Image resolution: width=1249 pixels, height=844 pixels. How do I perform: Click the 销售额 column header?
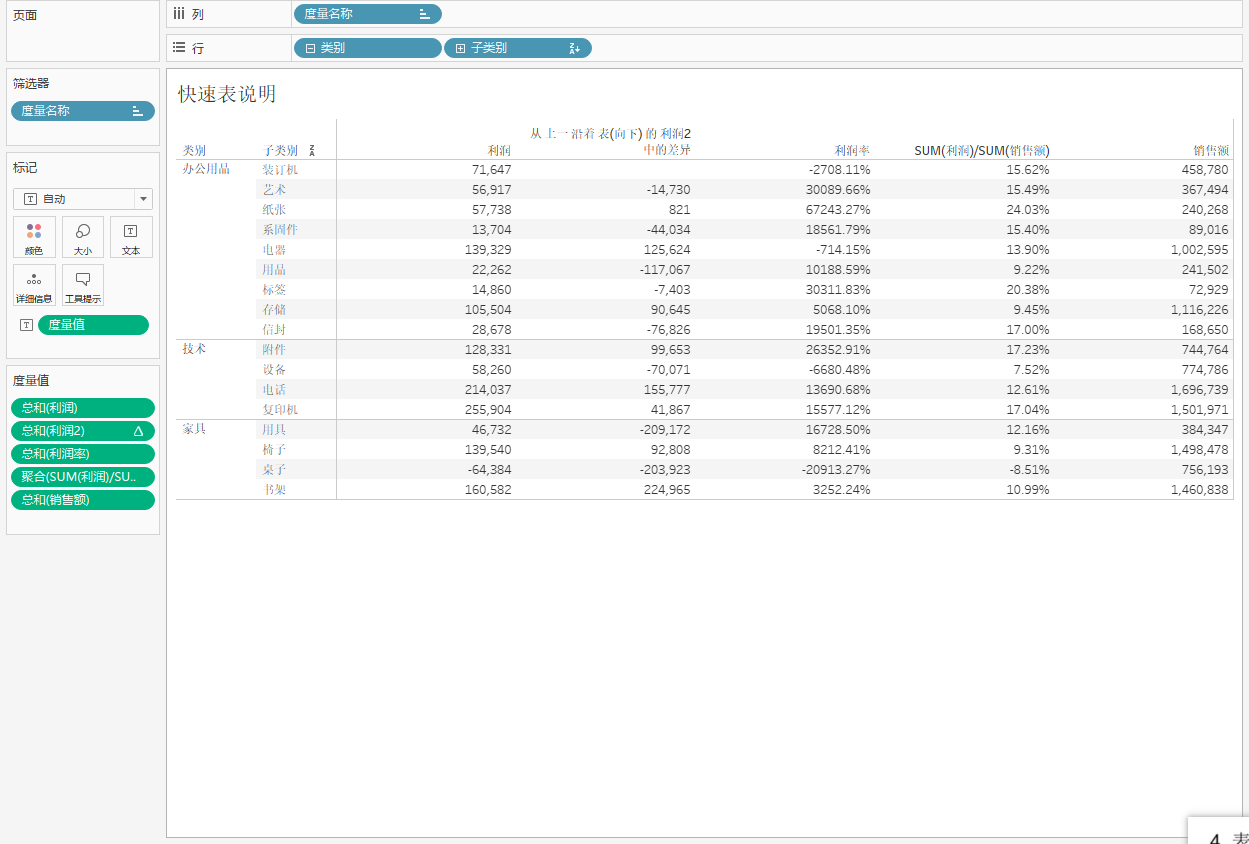click(1210, 151)
